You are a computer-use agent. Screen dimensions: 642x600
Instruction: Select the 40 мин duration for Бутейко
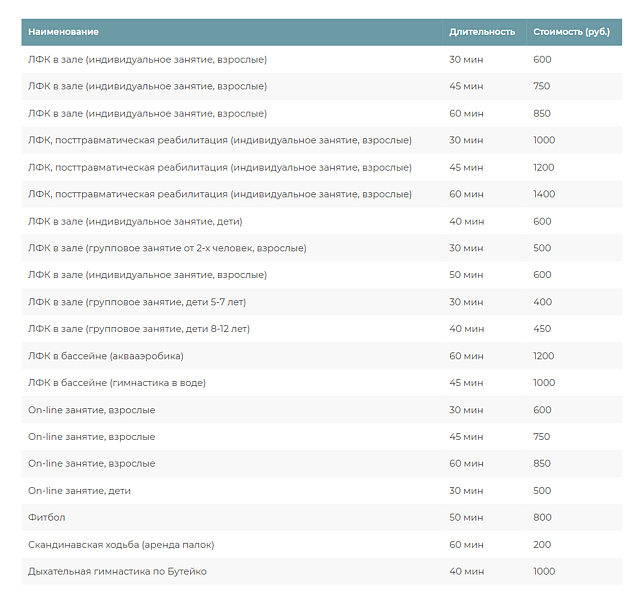pyautogui.click(x=466, y=572)
